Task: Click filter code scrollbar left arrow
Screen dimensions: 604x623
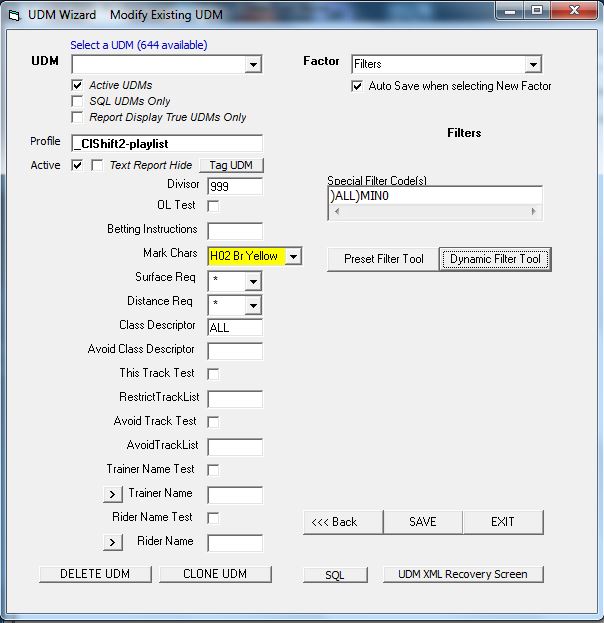Action: click(337, 211)
